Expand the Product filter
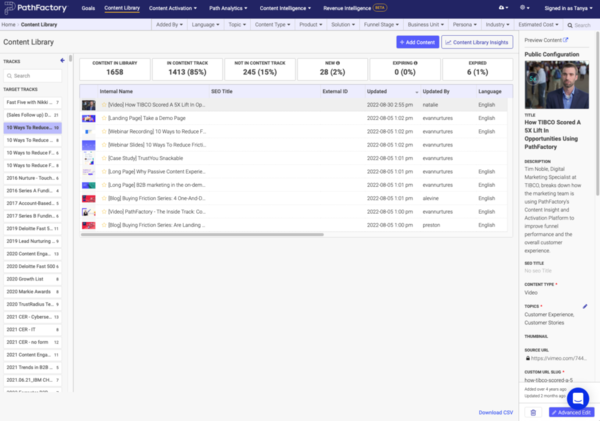Viewport: 600px width, 421px height. [311, 24]
